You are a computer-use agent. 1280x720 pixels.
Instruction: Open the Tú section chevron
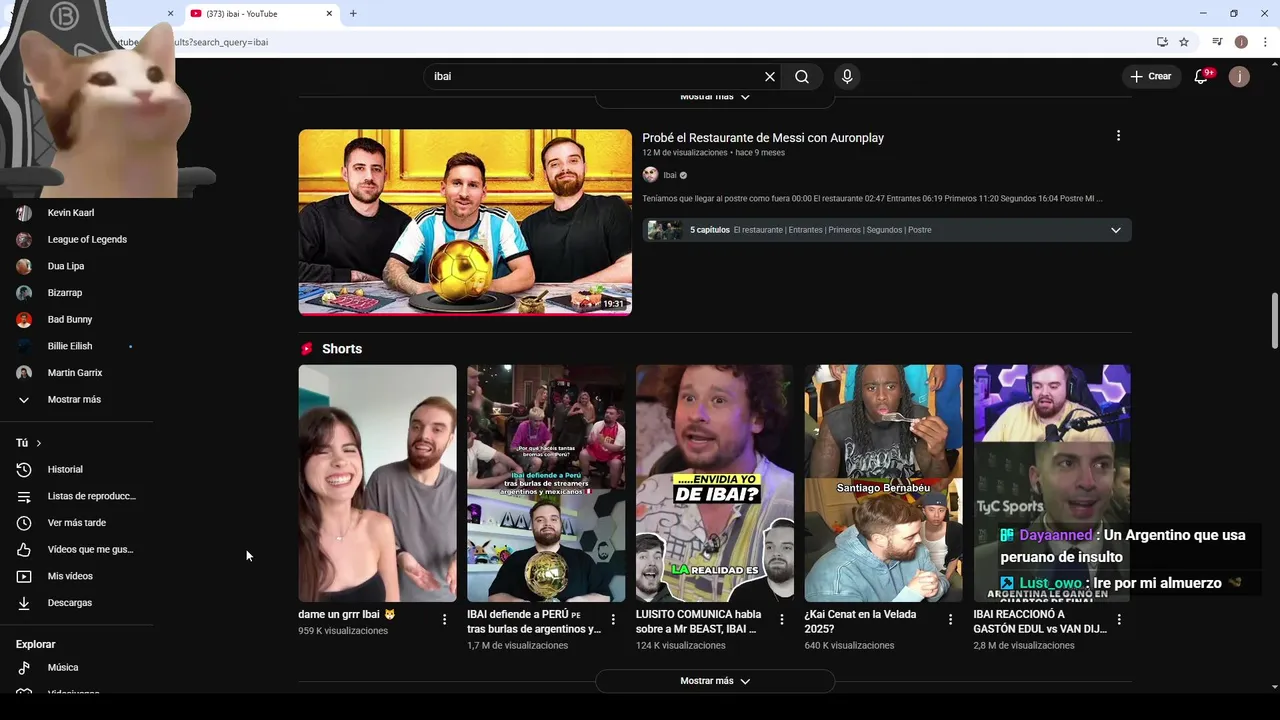click(39, 443)
